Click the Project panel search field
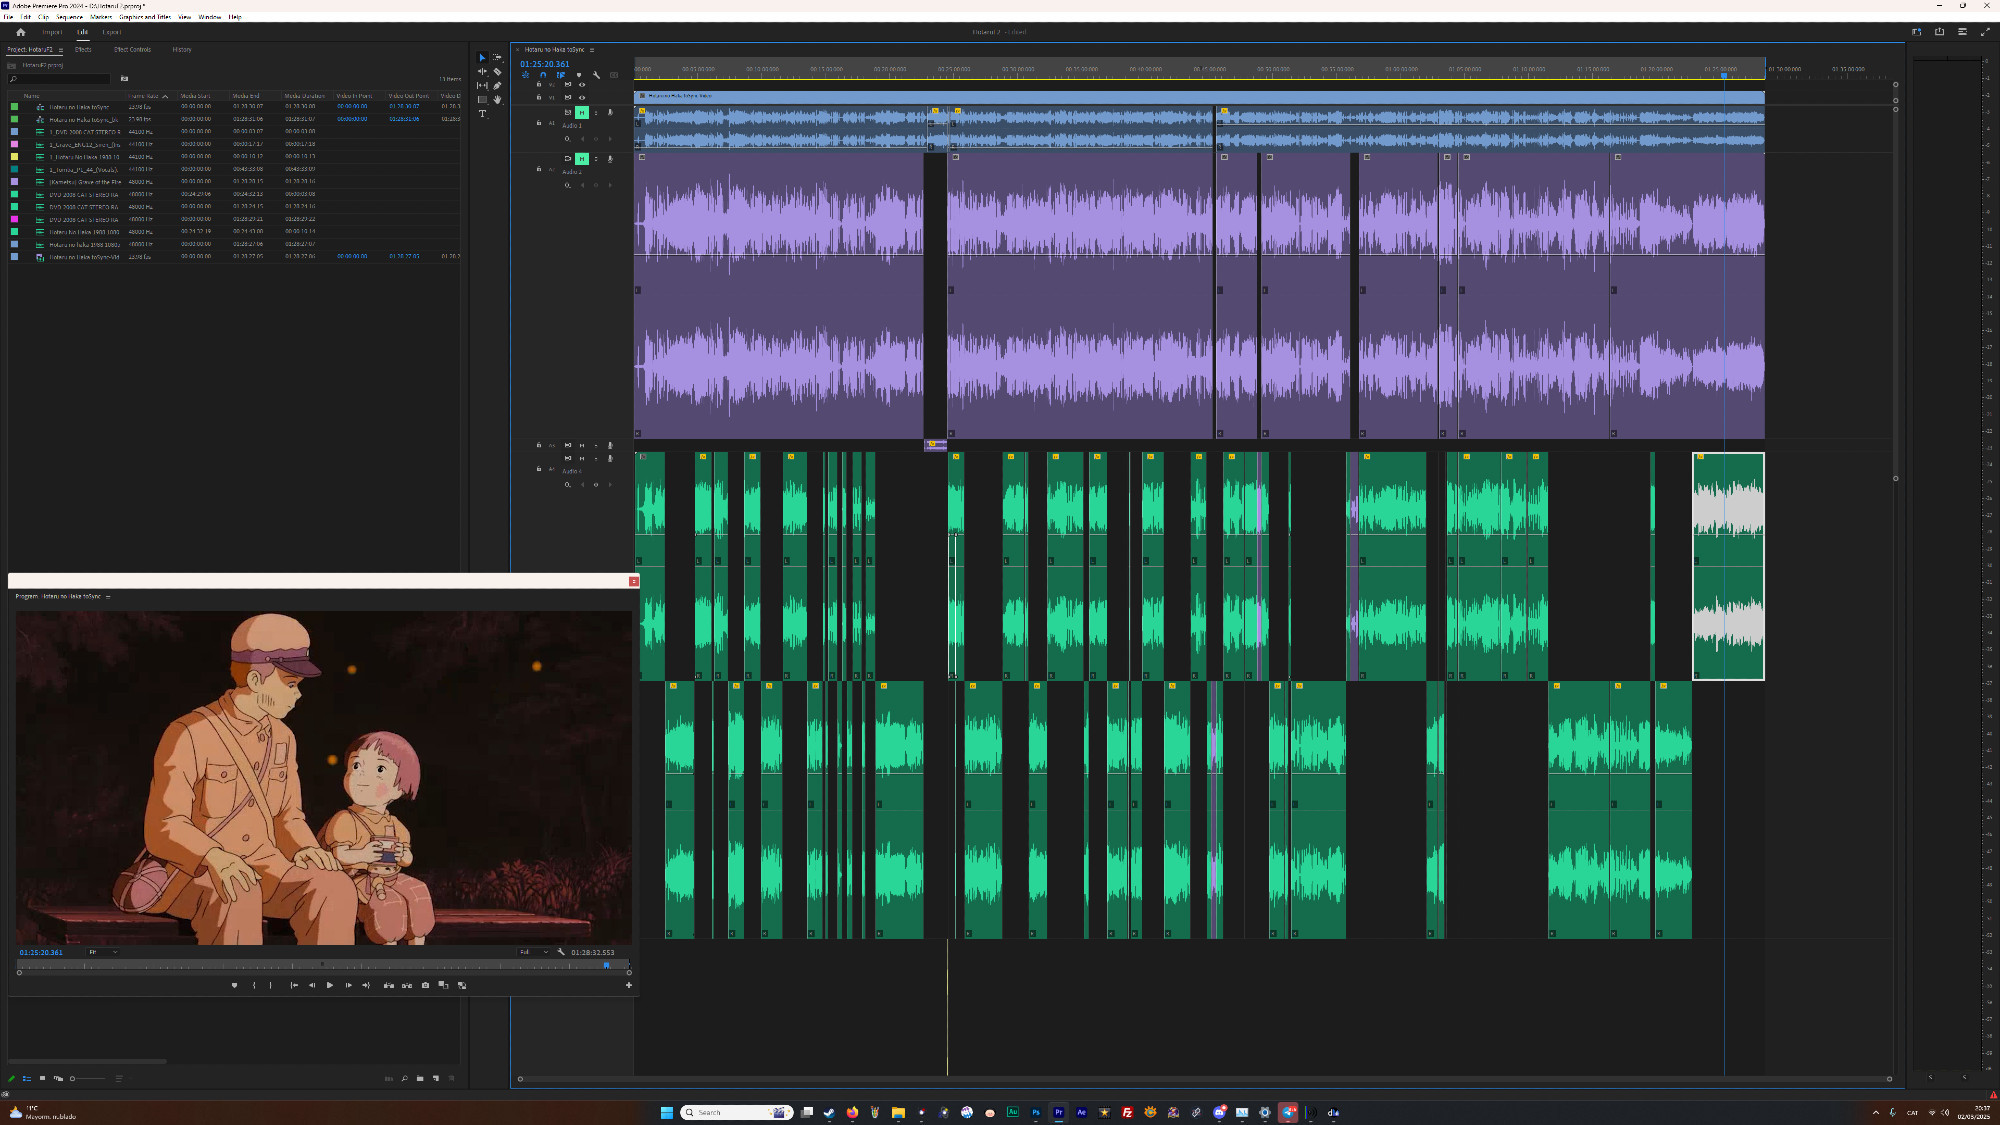This screenshot has height=1125, width=2000. (x=58, y=79)
